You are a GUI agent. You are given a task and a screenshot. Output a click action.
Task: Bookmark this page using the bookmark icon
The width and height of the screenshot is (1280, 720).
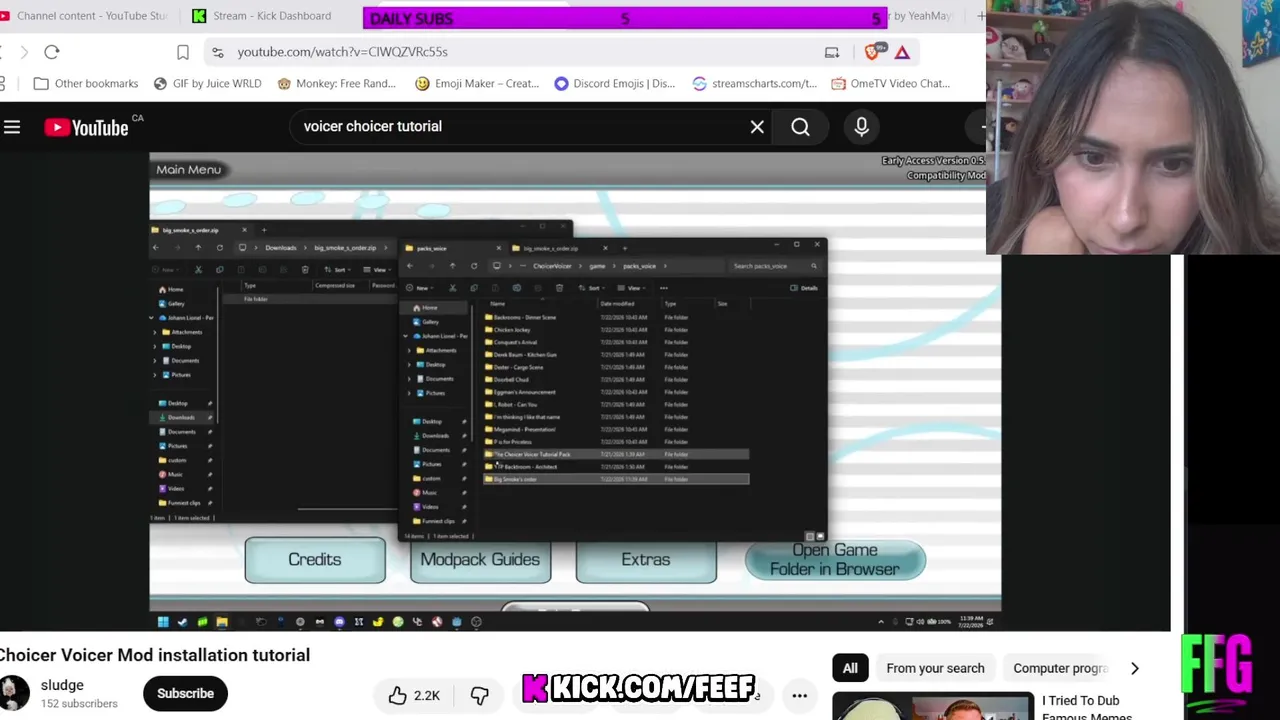[183, 52]
